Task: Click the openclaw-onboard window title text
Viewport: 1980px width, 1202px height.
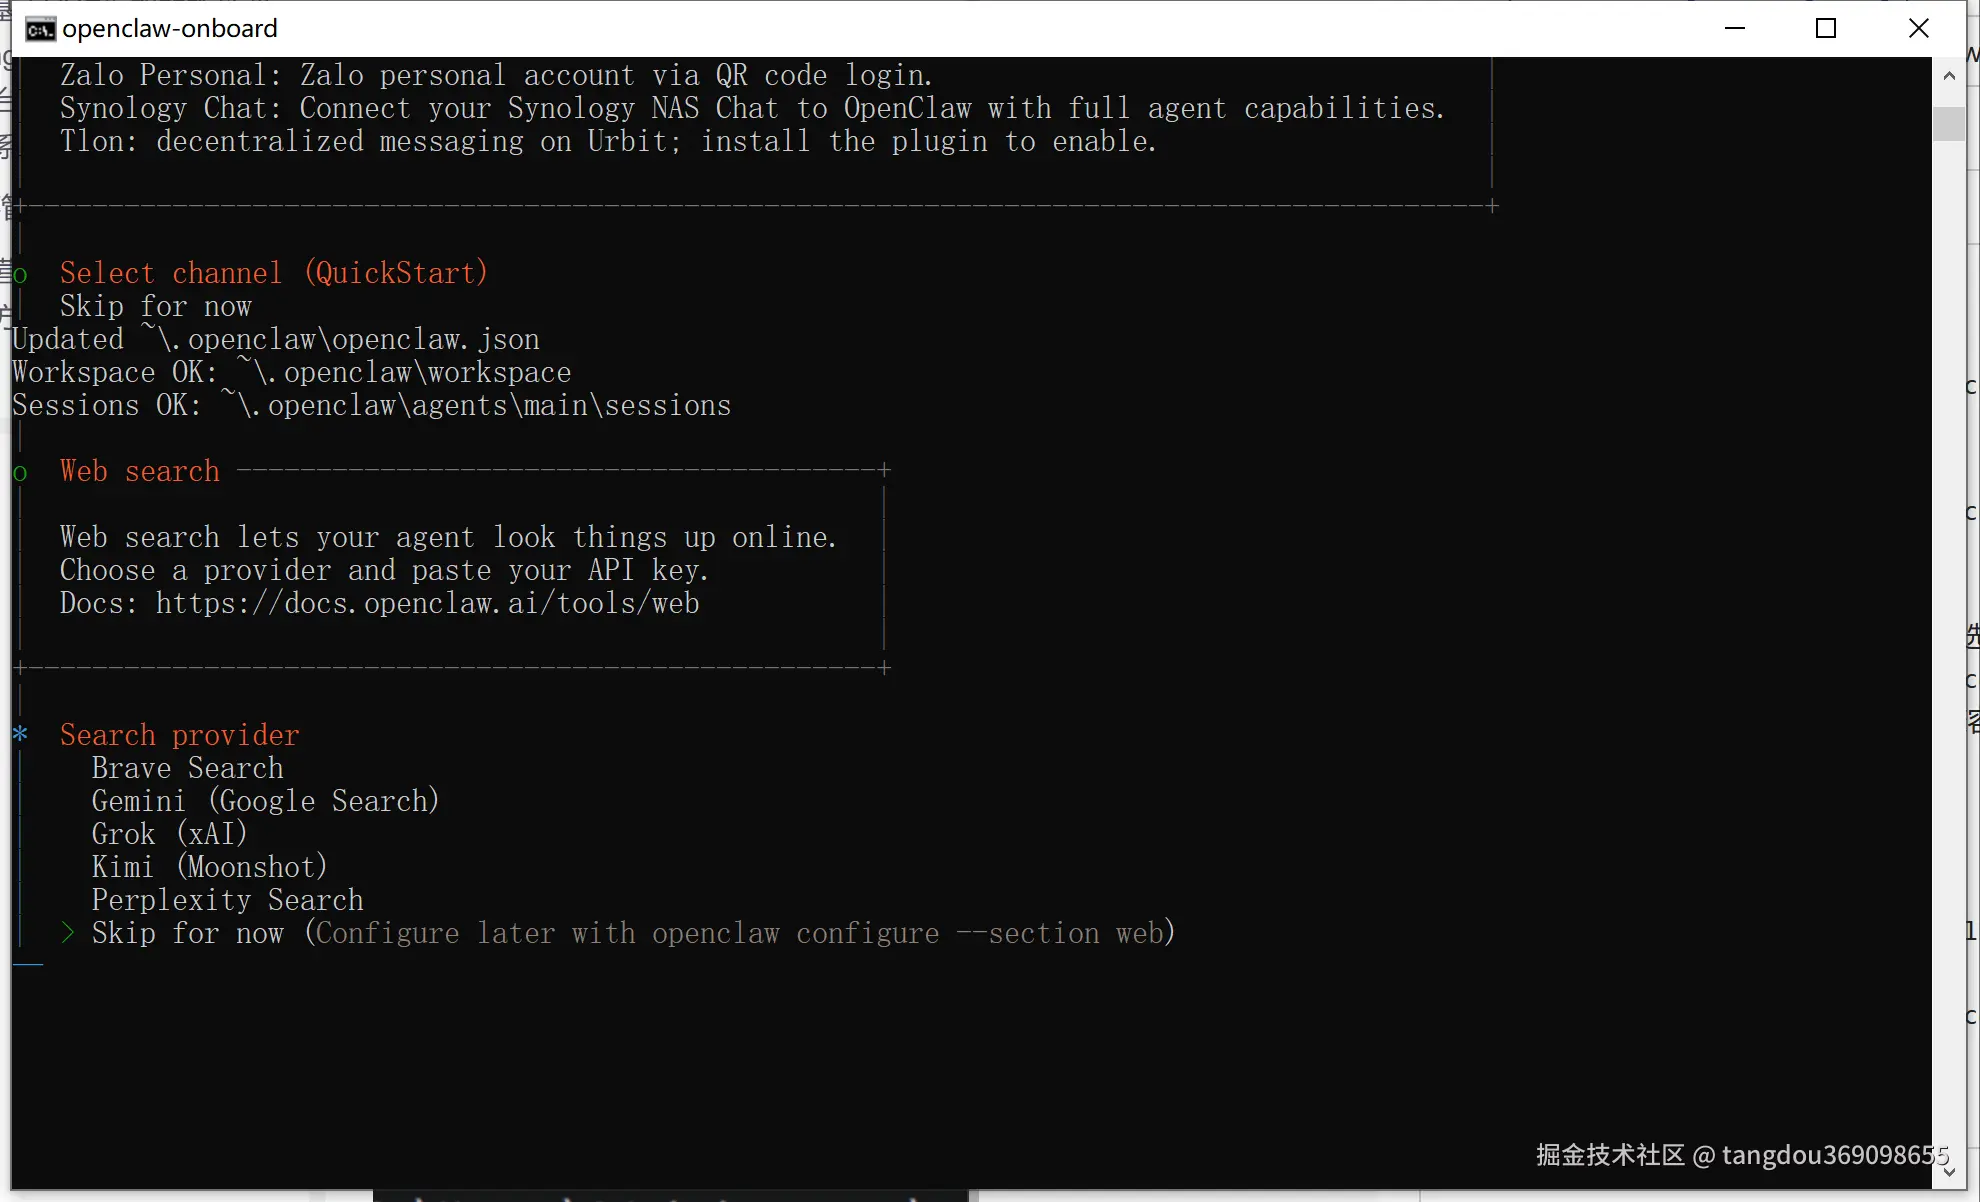Action: point(170,29)
